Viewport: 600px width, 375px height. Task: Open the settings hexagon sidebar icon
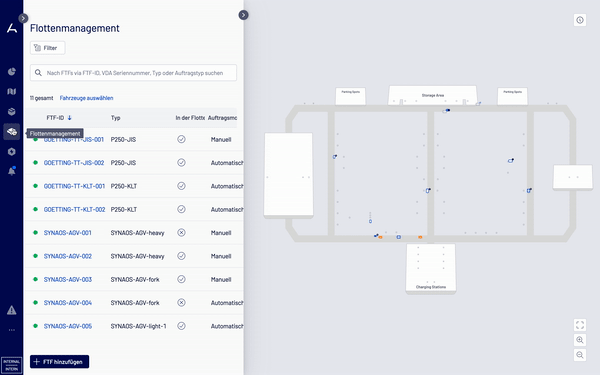tap(11, 152)
